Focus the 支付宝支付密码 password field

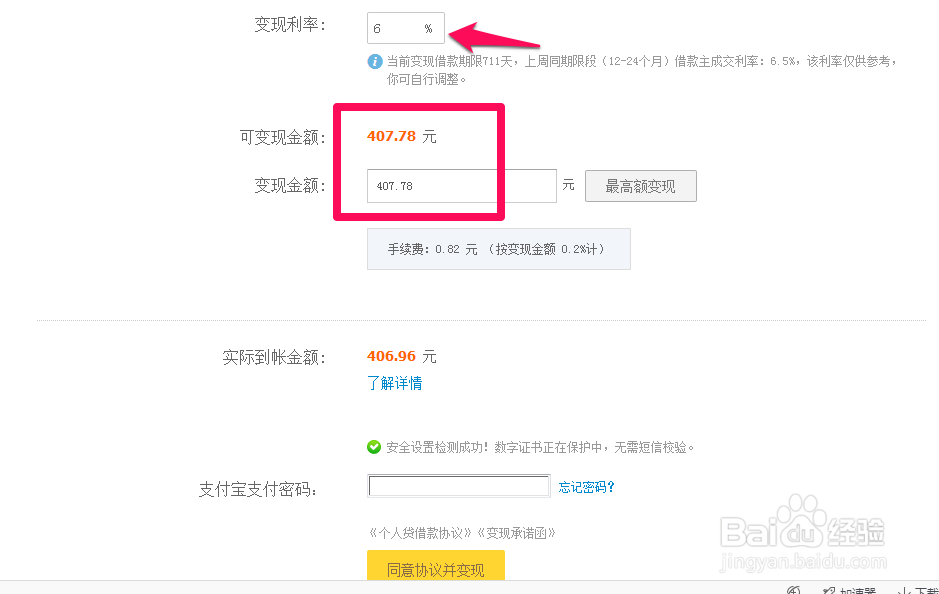(x=459, y=487)
